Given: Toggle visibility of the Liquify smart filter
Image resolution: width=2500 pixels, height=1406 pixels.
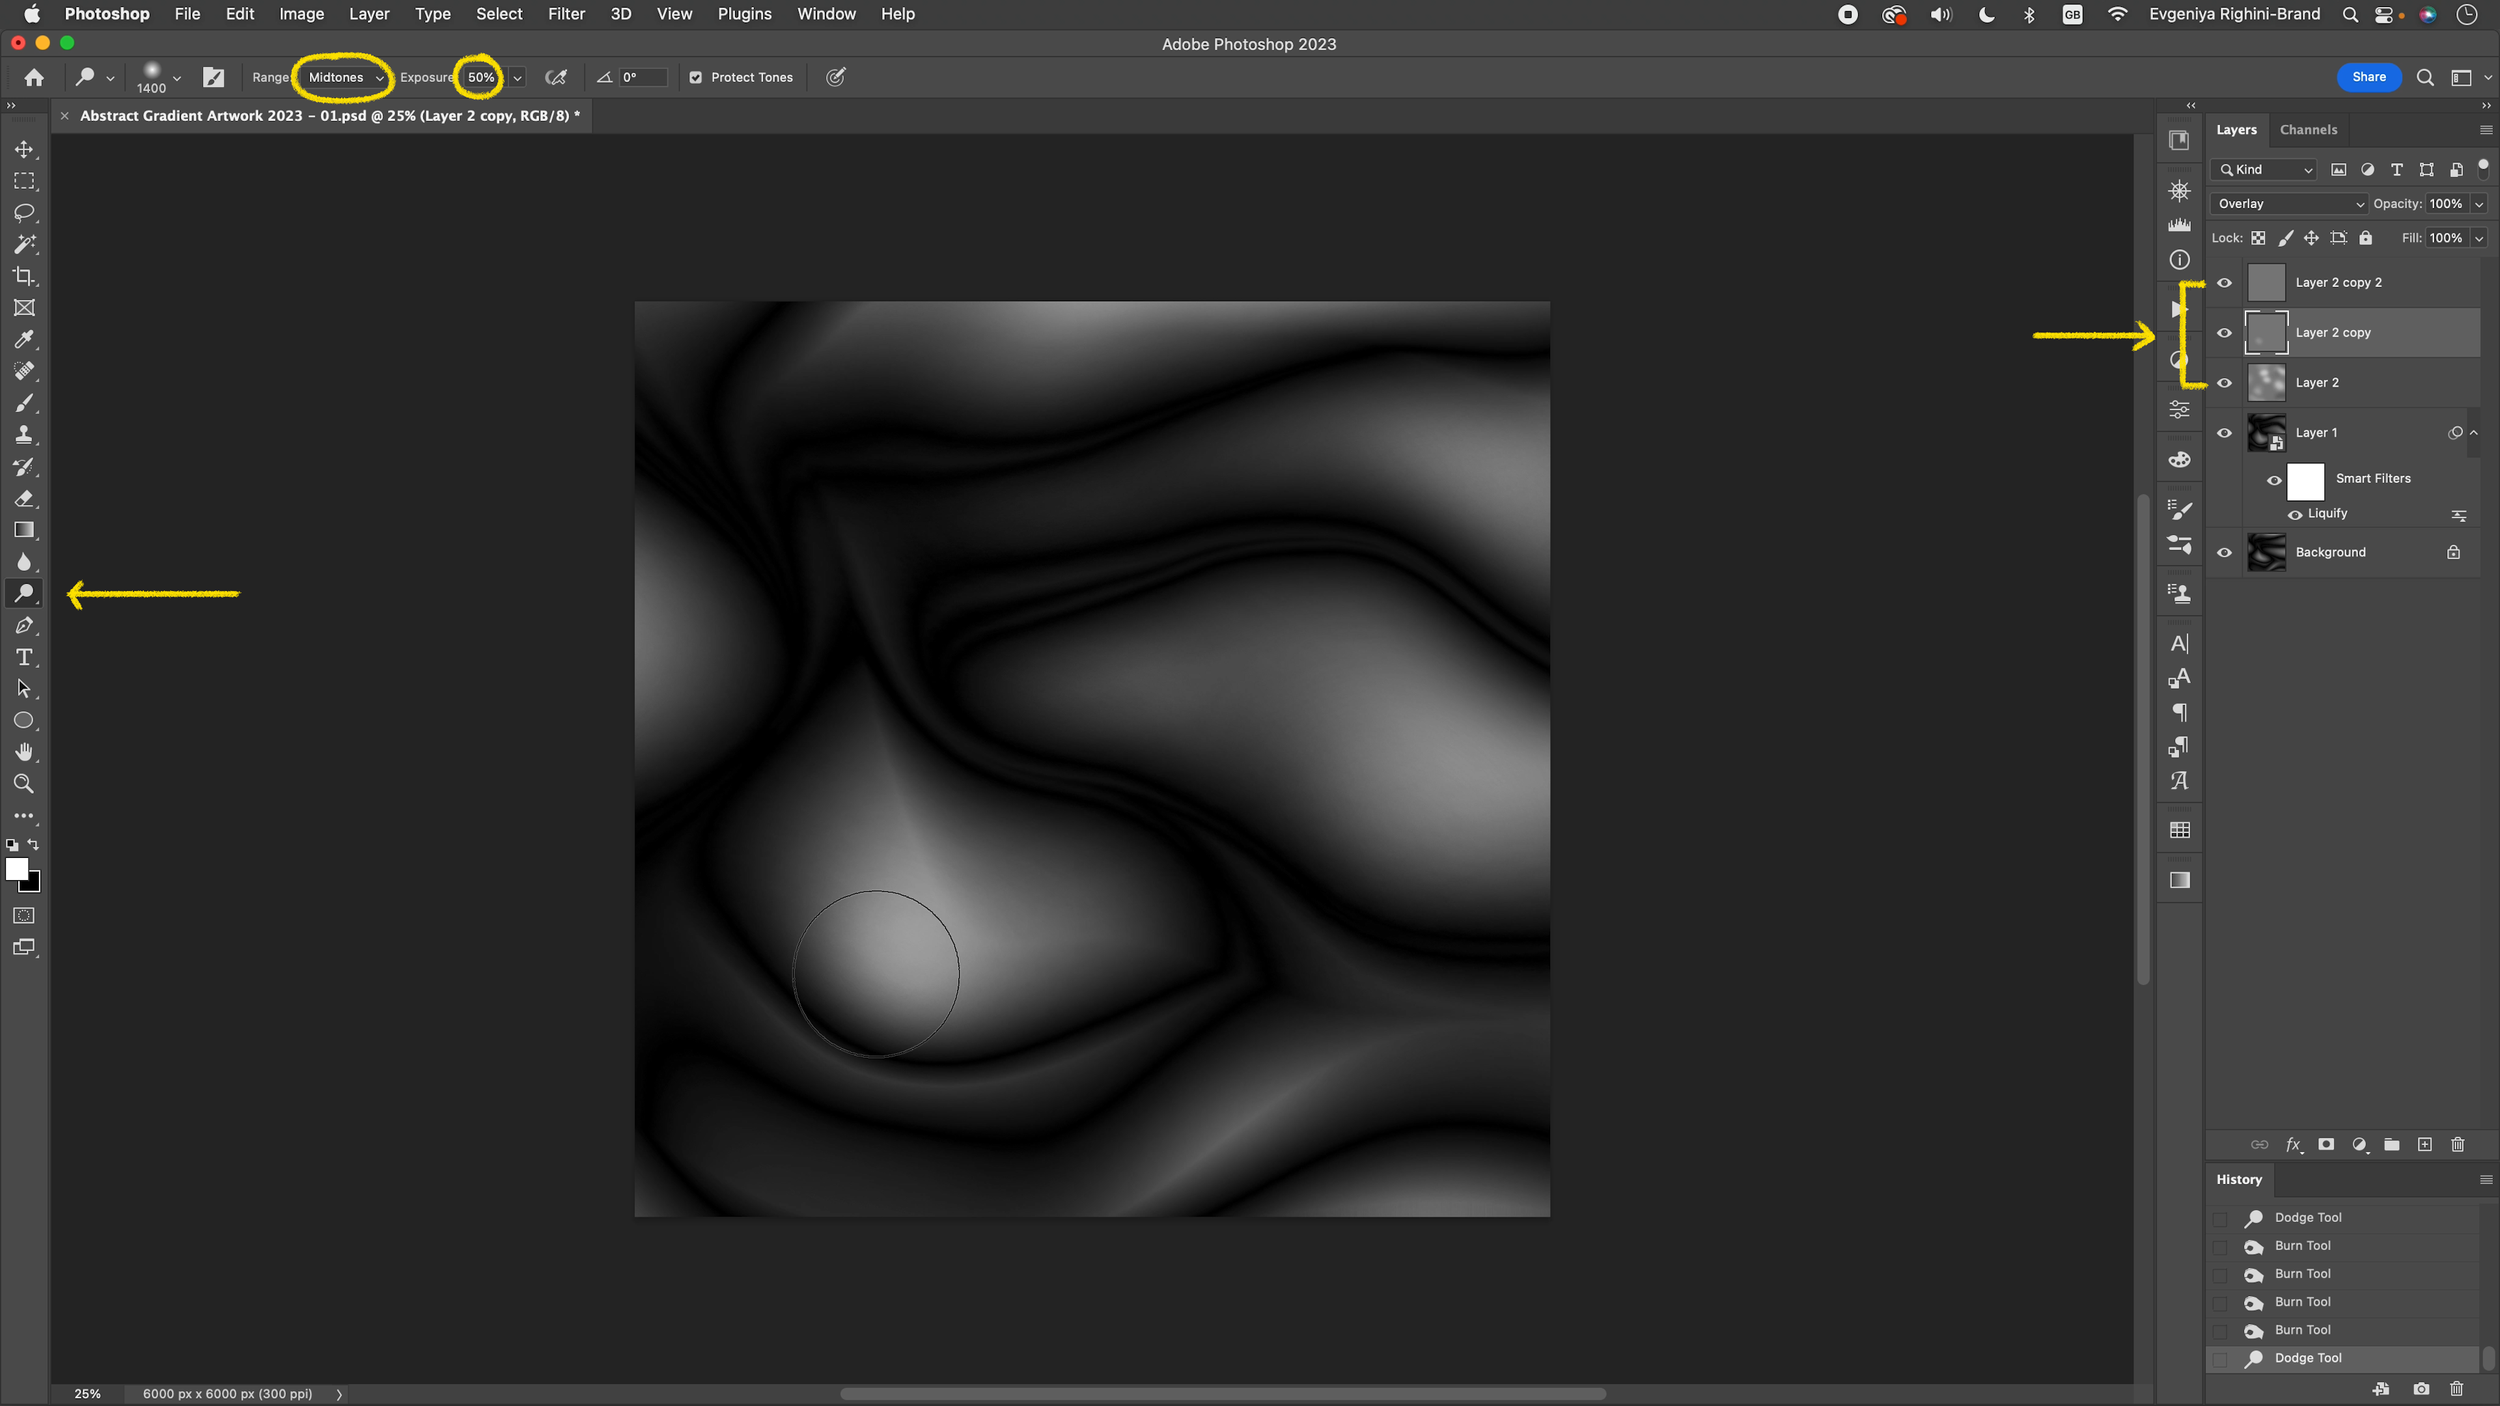Looking at the screenshot, I should click(x=2295, y=514).
